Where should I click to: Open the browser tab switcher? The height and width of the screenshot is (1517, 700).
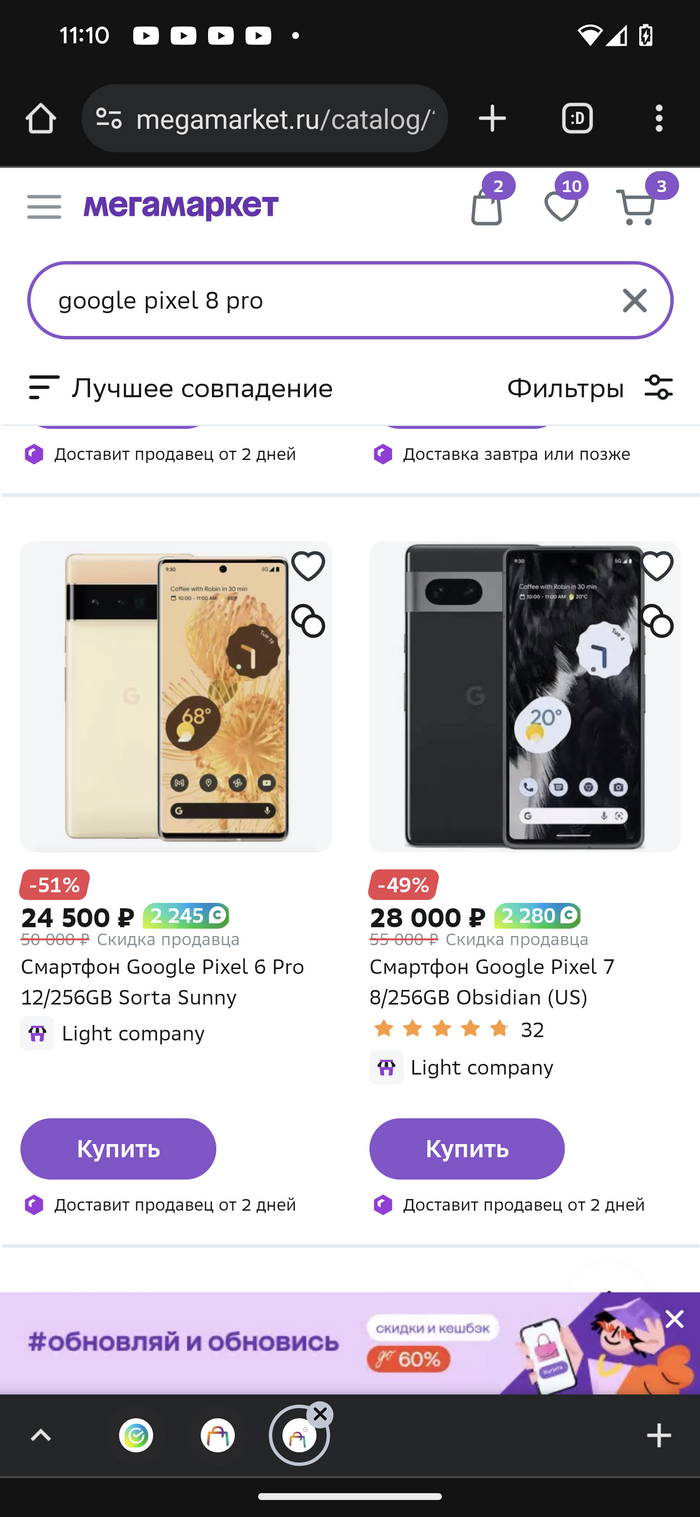pos(577,119)
